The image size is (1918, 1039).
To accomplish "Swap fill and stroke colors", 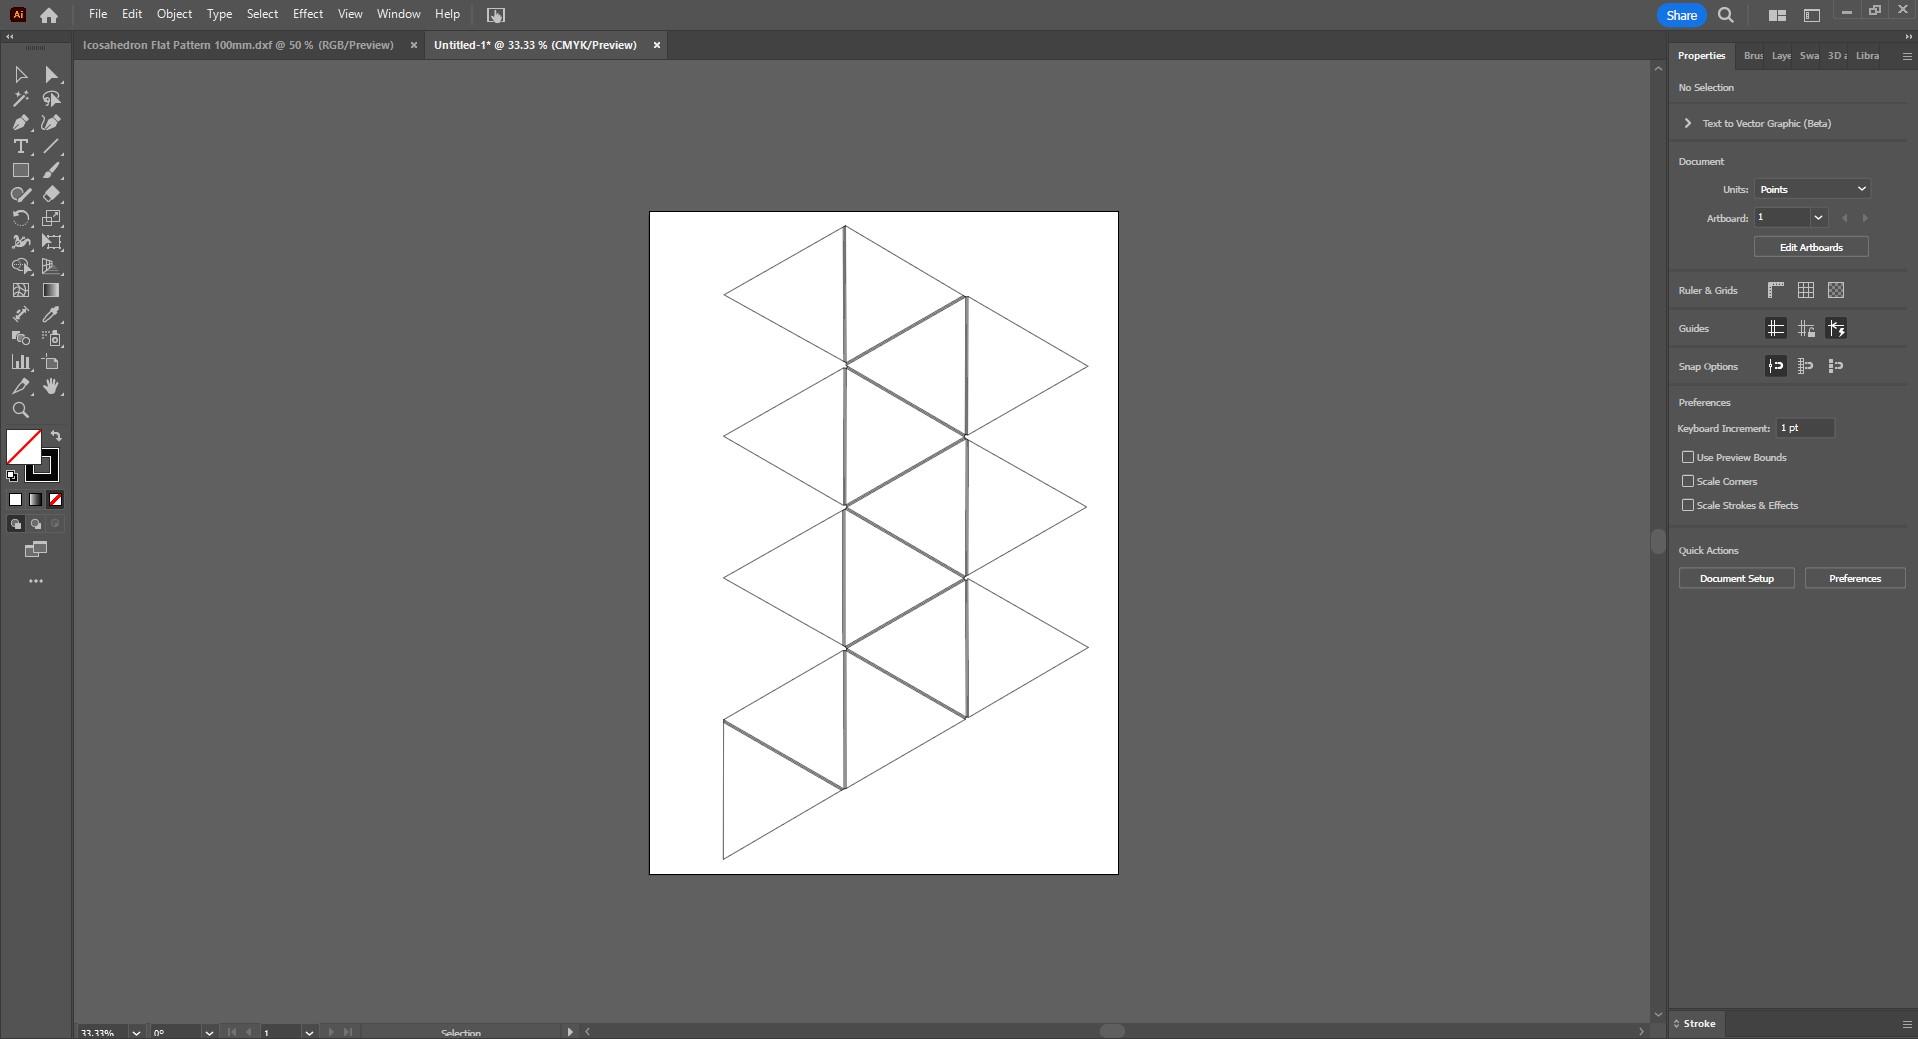I will (57, 437).
